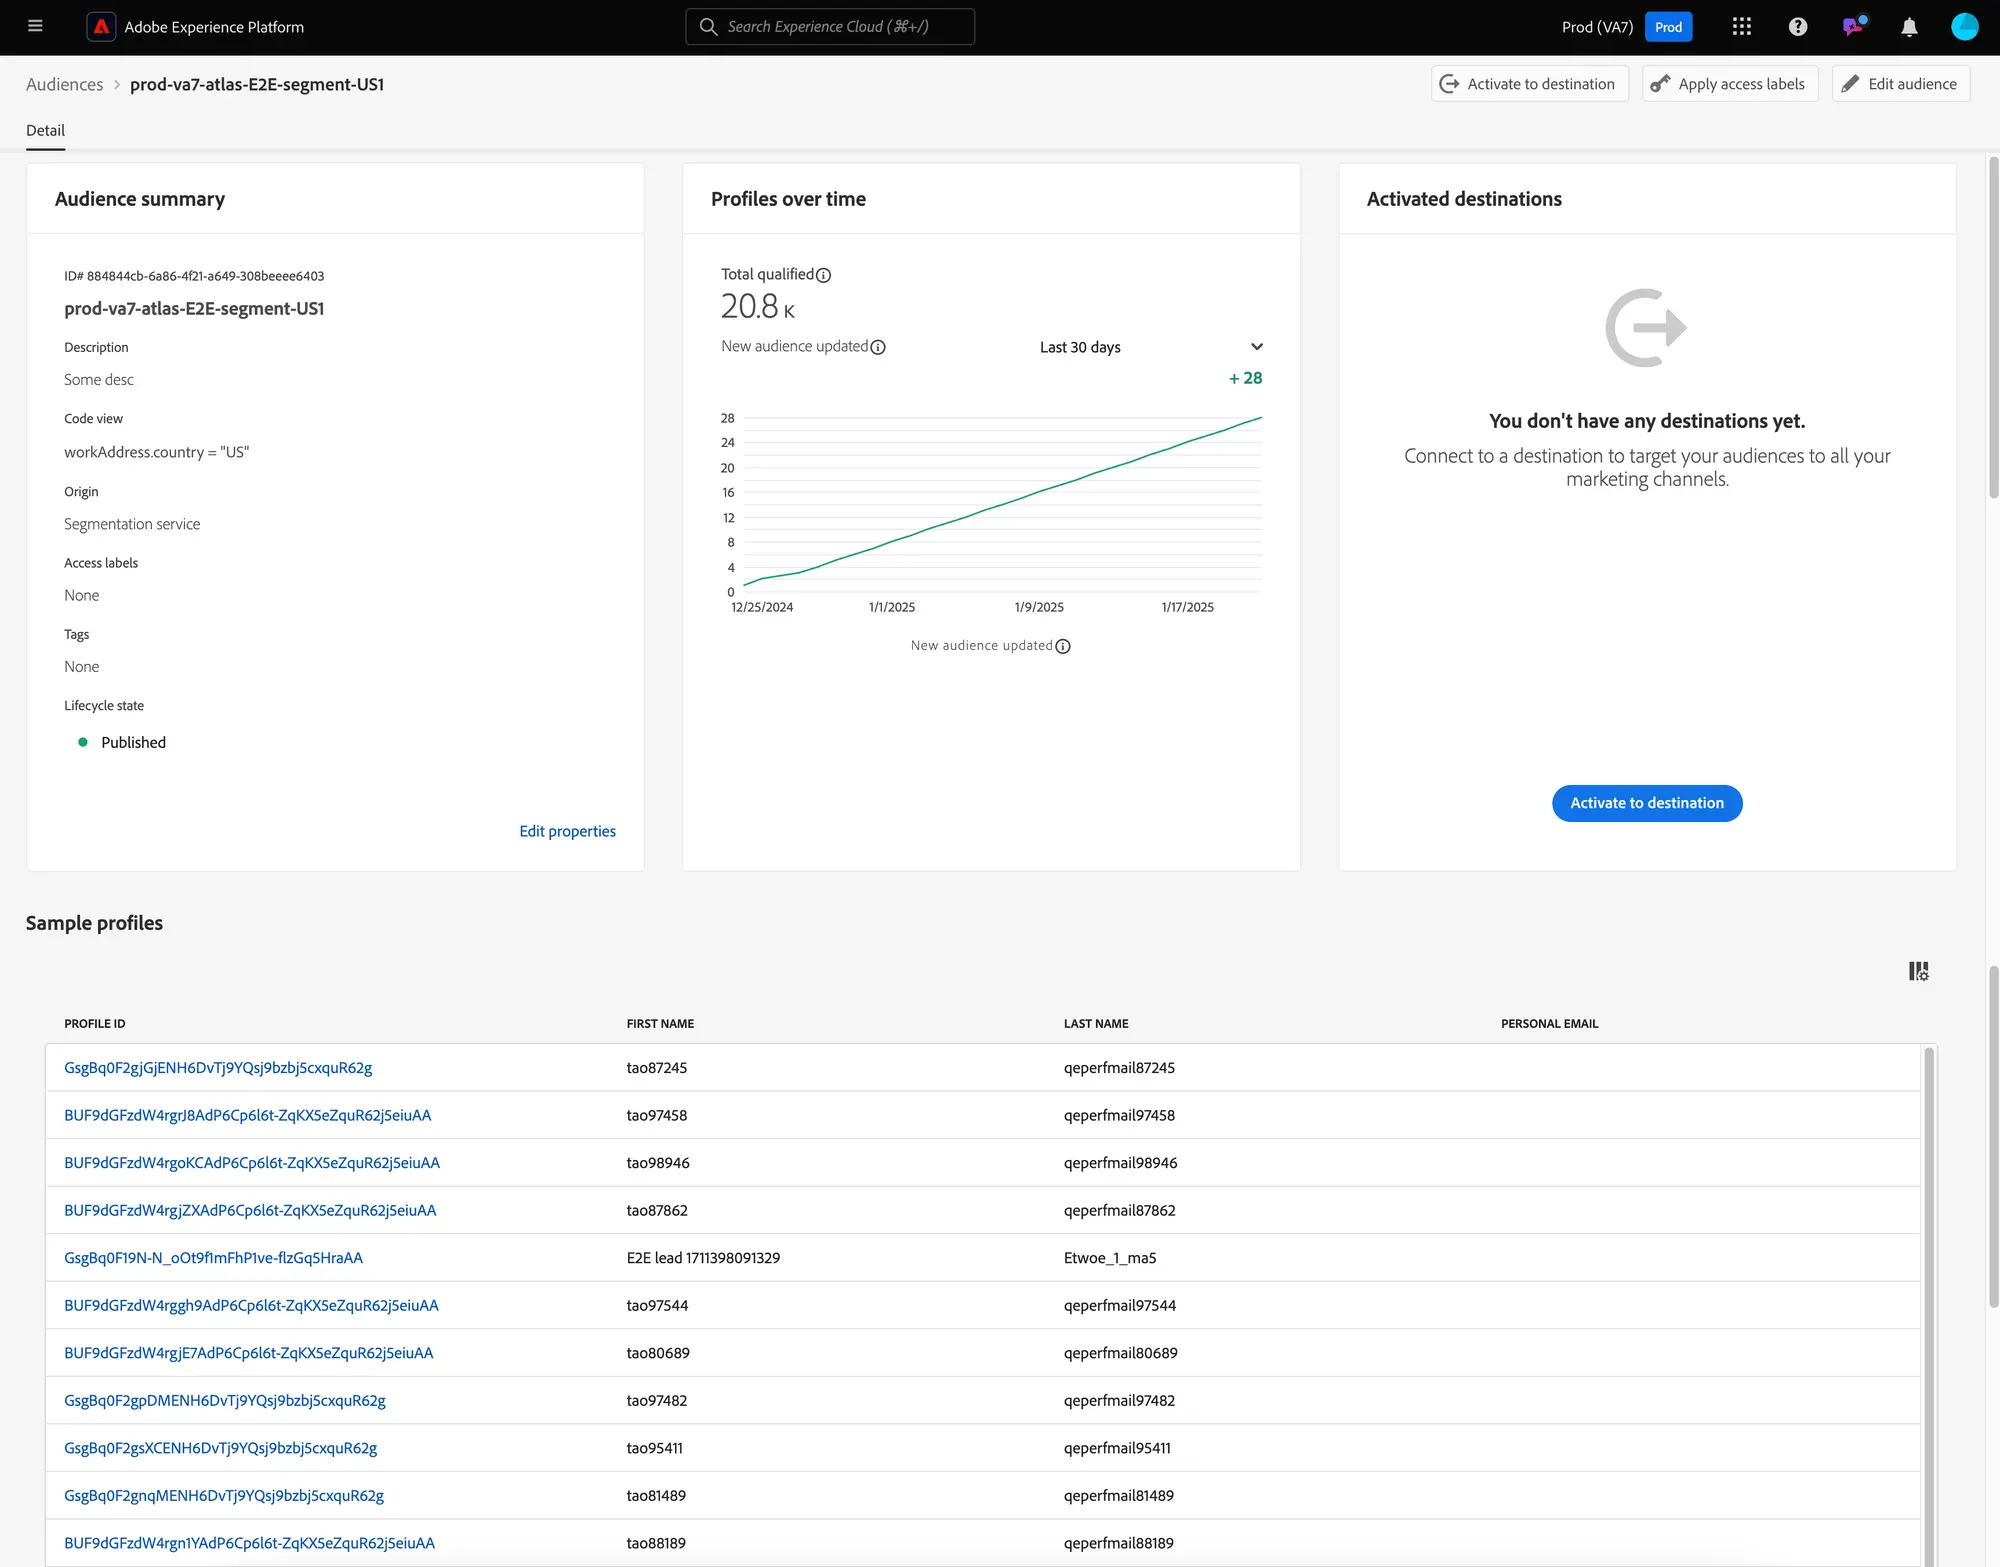
Task: Open the Prod (VA7) sandbox selector
Action: [x=1597, y=27]
